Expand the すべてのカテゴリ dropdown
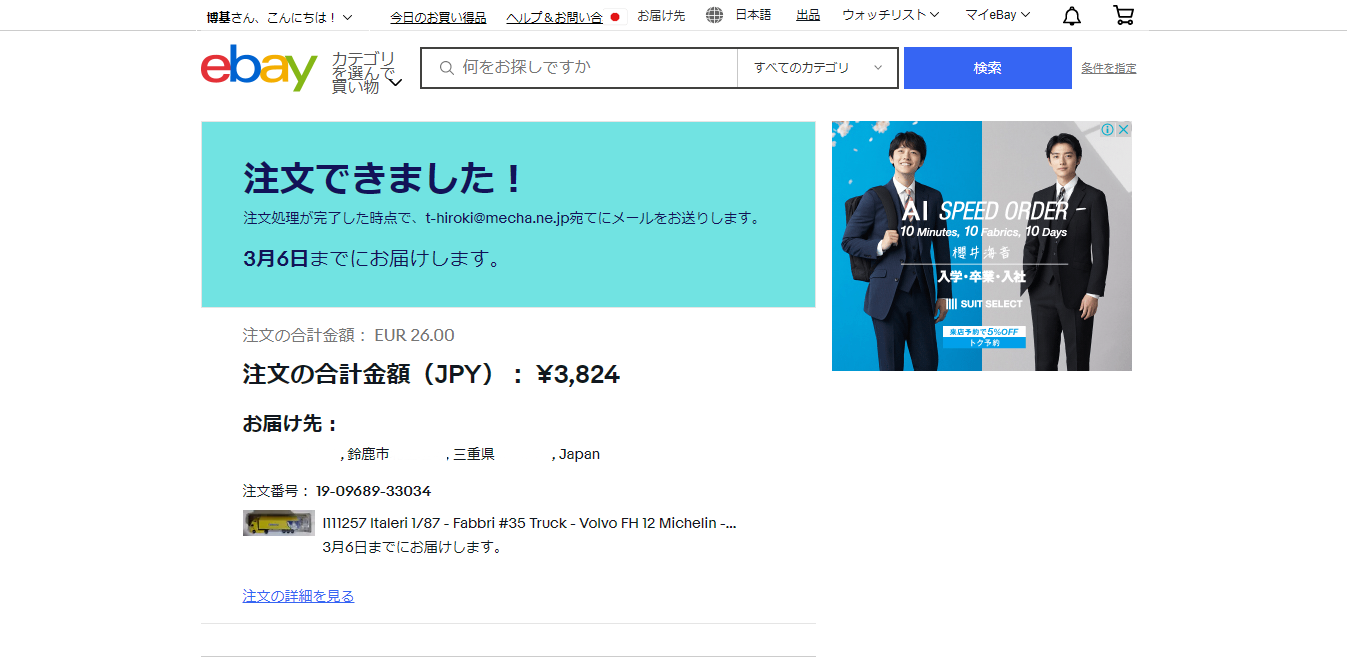This screenshot has height=657, width=1347. click(x=818, y=68)
